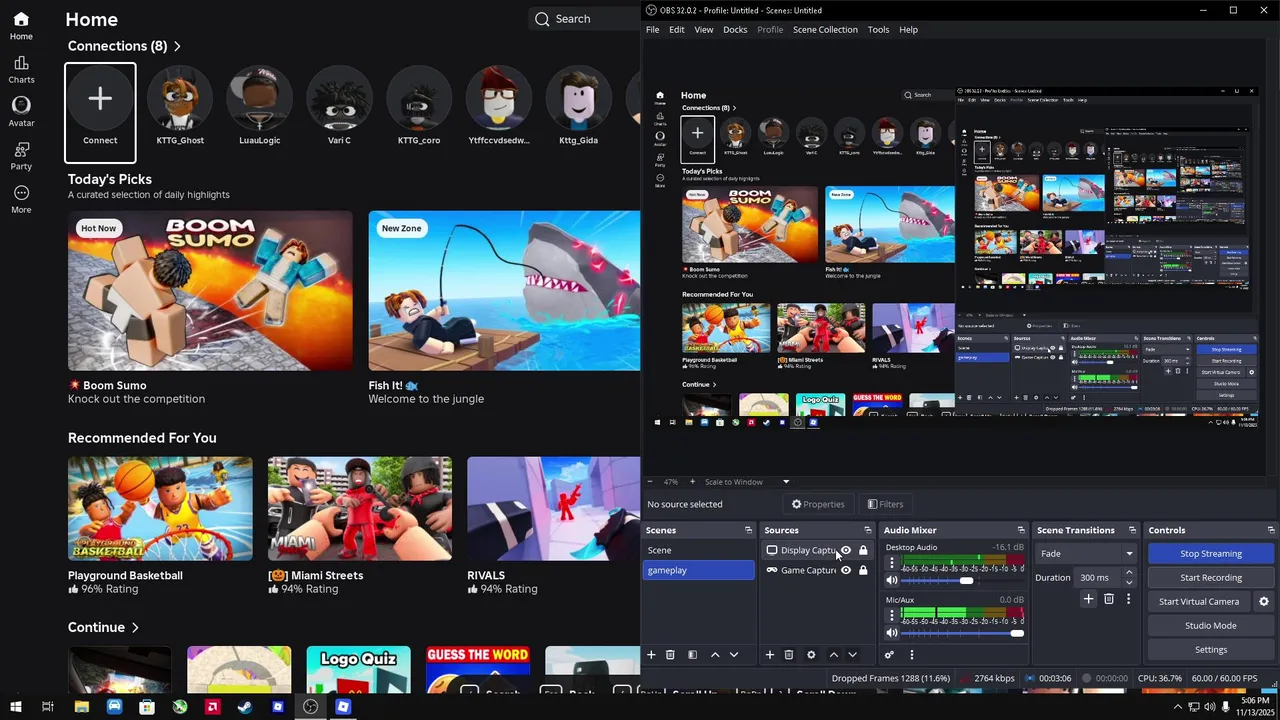The width and height of the screenshot is (1280, 720).
Task: Open OBS File menu
Action: (653, 30)
